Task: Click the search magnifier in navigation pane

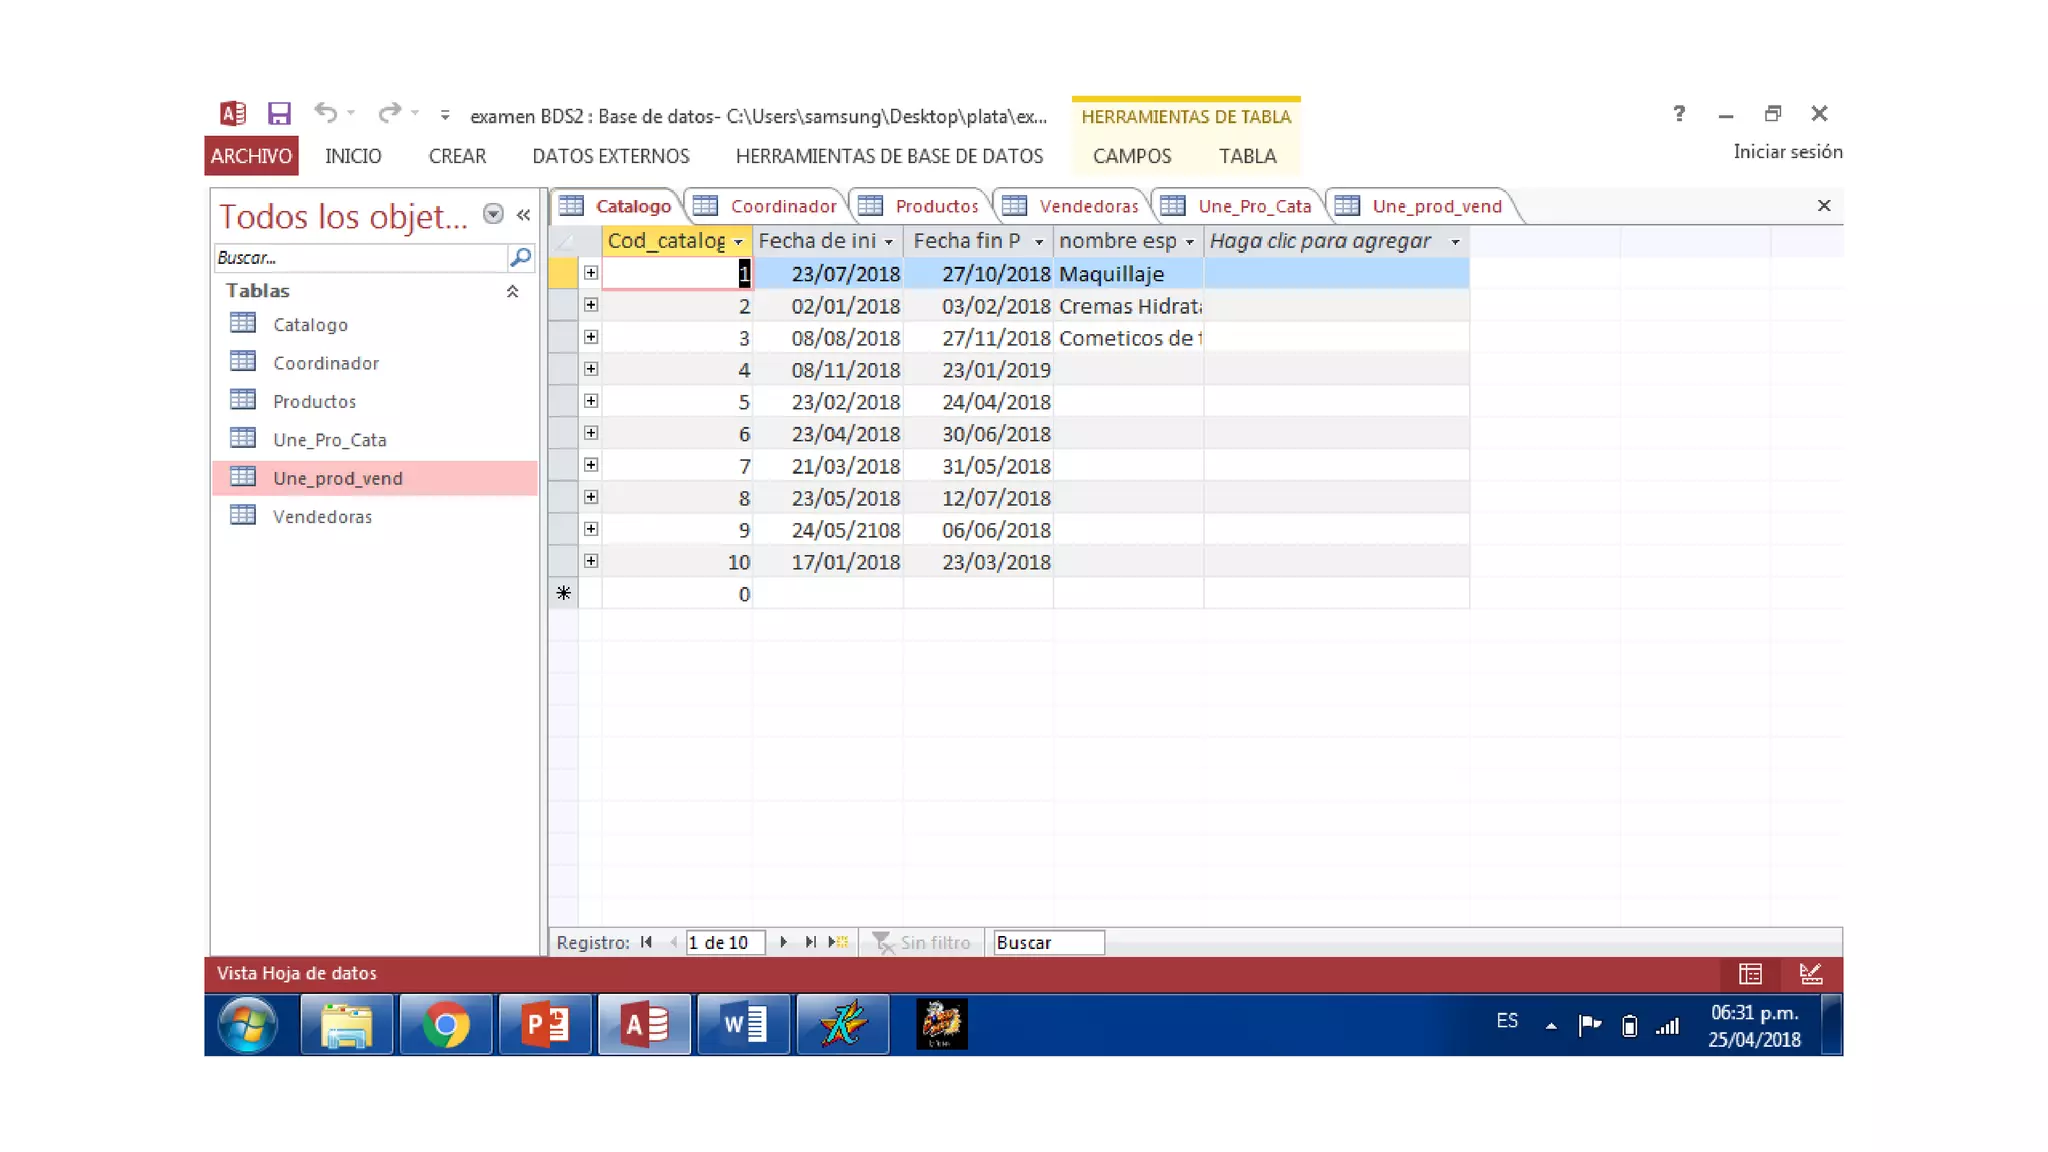Action: coord(520,258)
